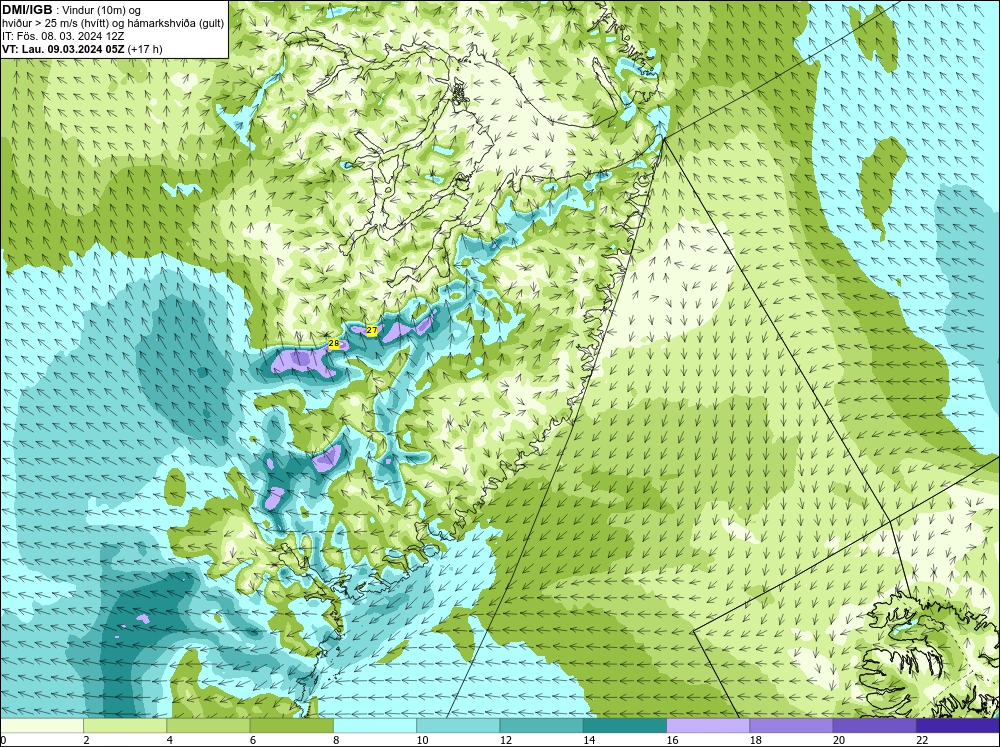The image size is (1000, 747).
Task: Select the 2–4 m/s light green swatch
Action: point(125,726)
